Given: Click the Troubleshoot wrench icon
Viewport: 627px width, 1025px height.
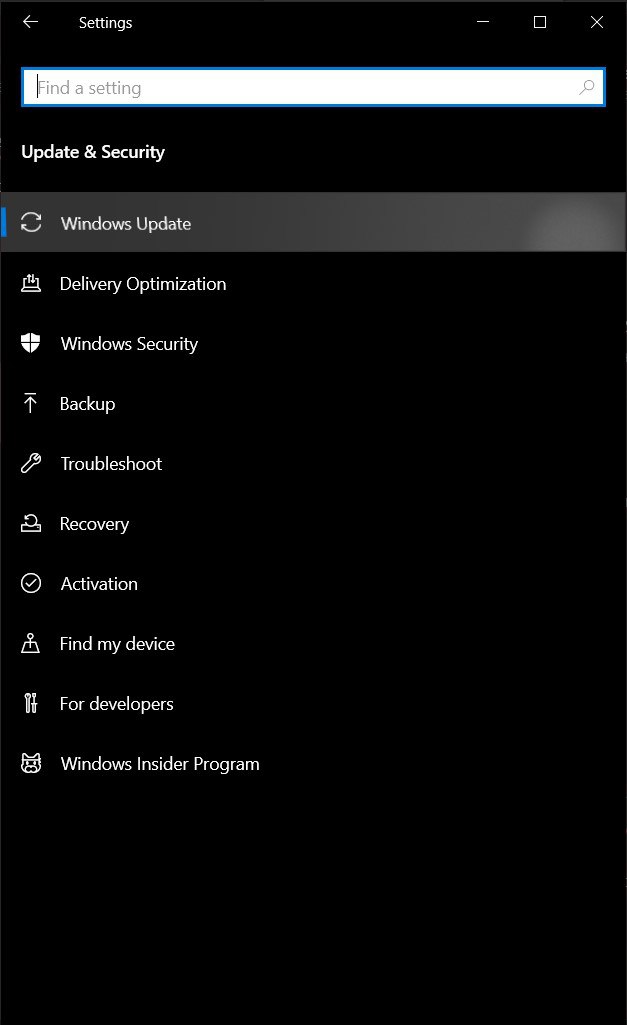Looking at the screenshot, I should tap(31, 463).
